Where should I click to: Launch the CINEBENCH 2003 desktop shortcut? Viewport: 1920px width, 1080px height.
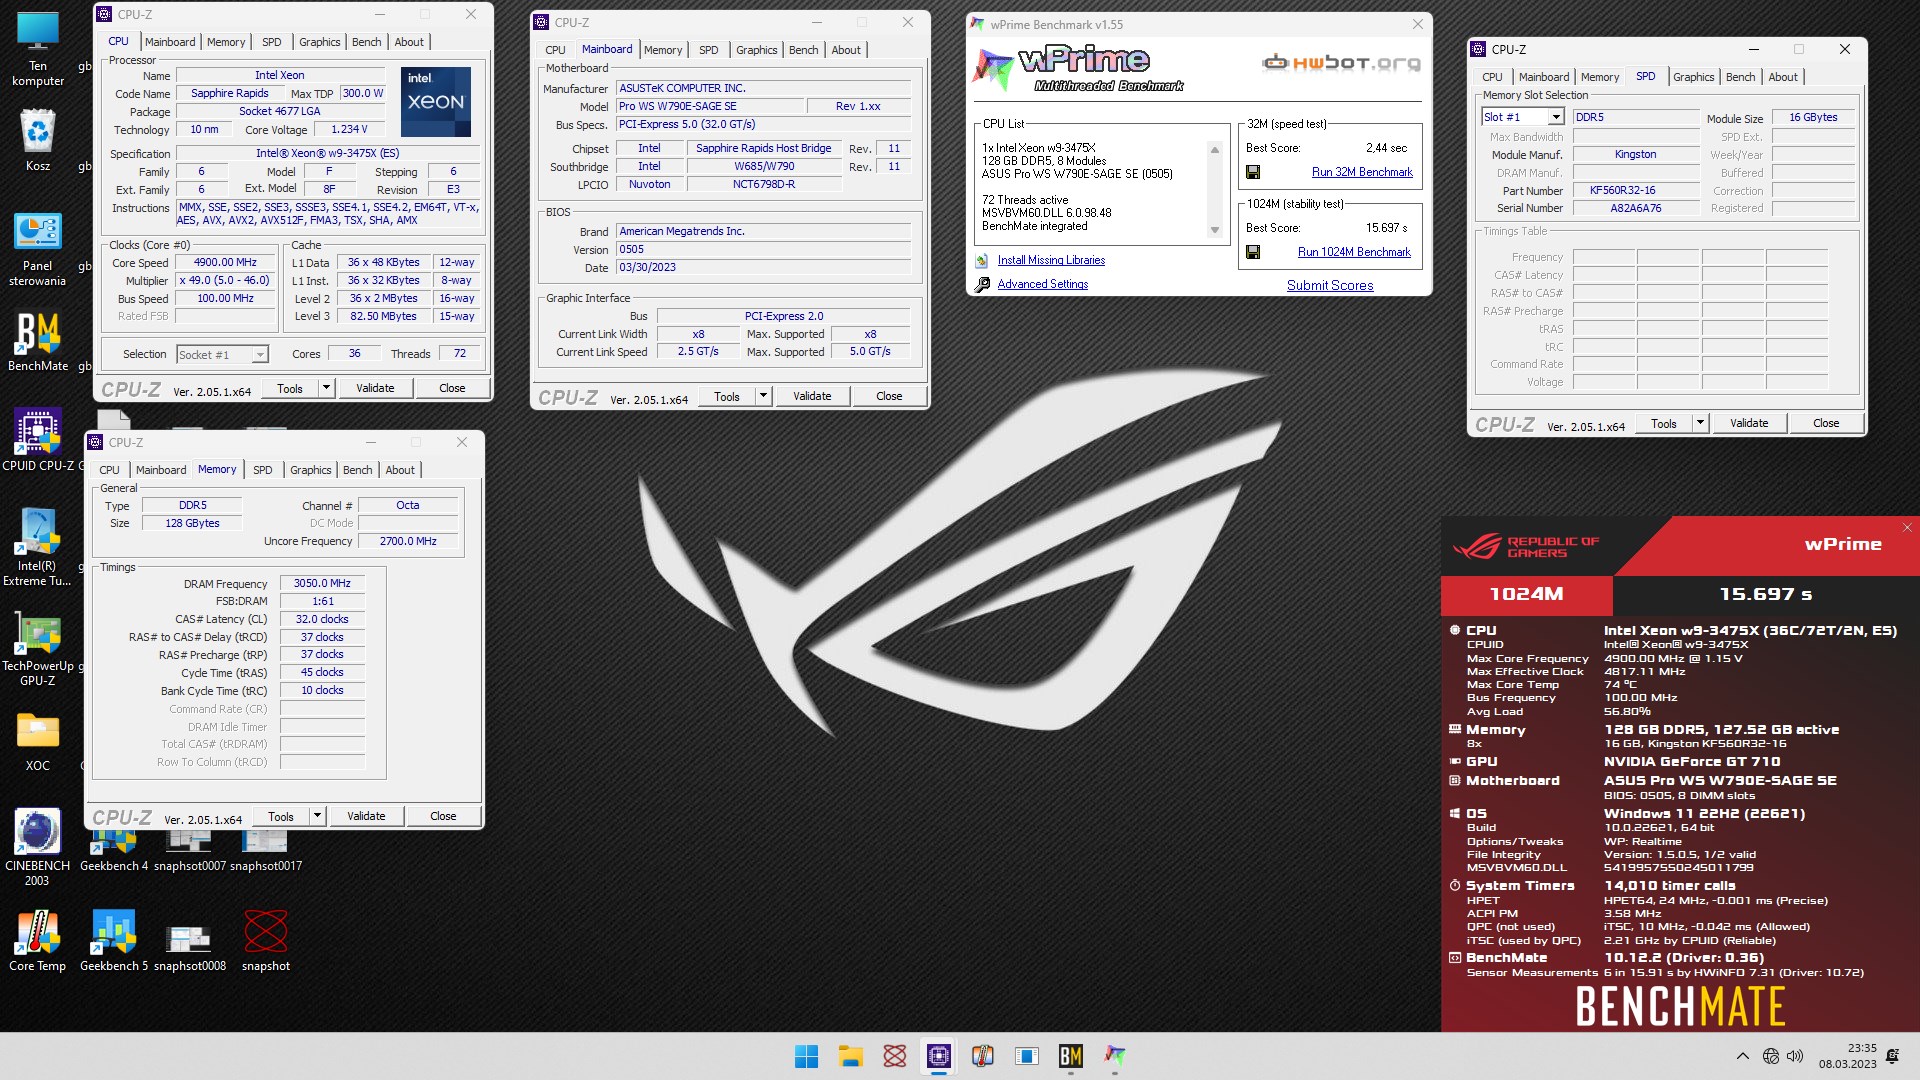coord(38,848)
